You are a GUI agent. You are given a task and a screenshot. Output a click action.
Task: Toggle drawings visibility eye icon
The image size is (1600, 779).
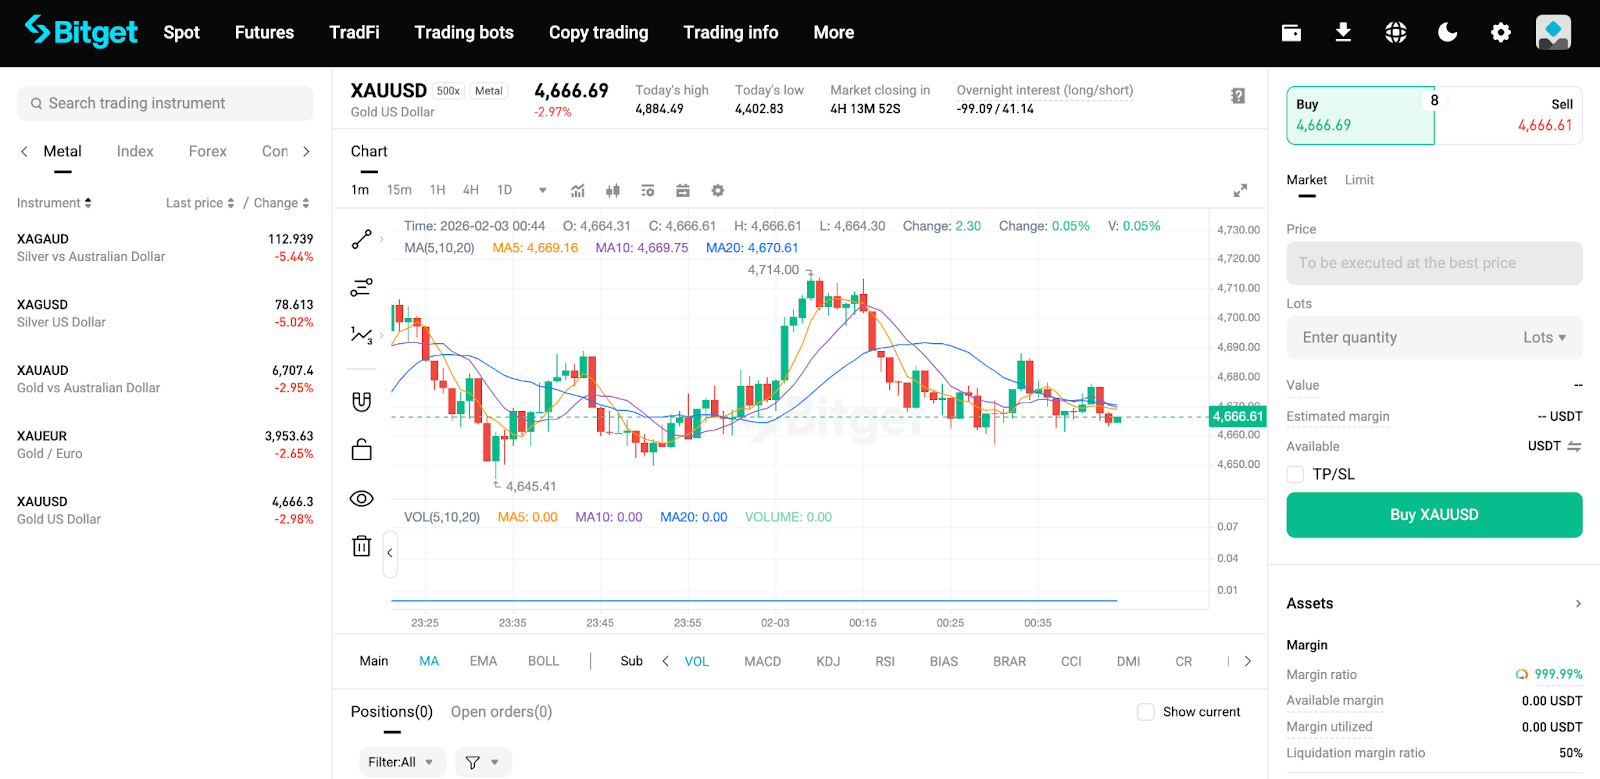[x=361, y=498]
